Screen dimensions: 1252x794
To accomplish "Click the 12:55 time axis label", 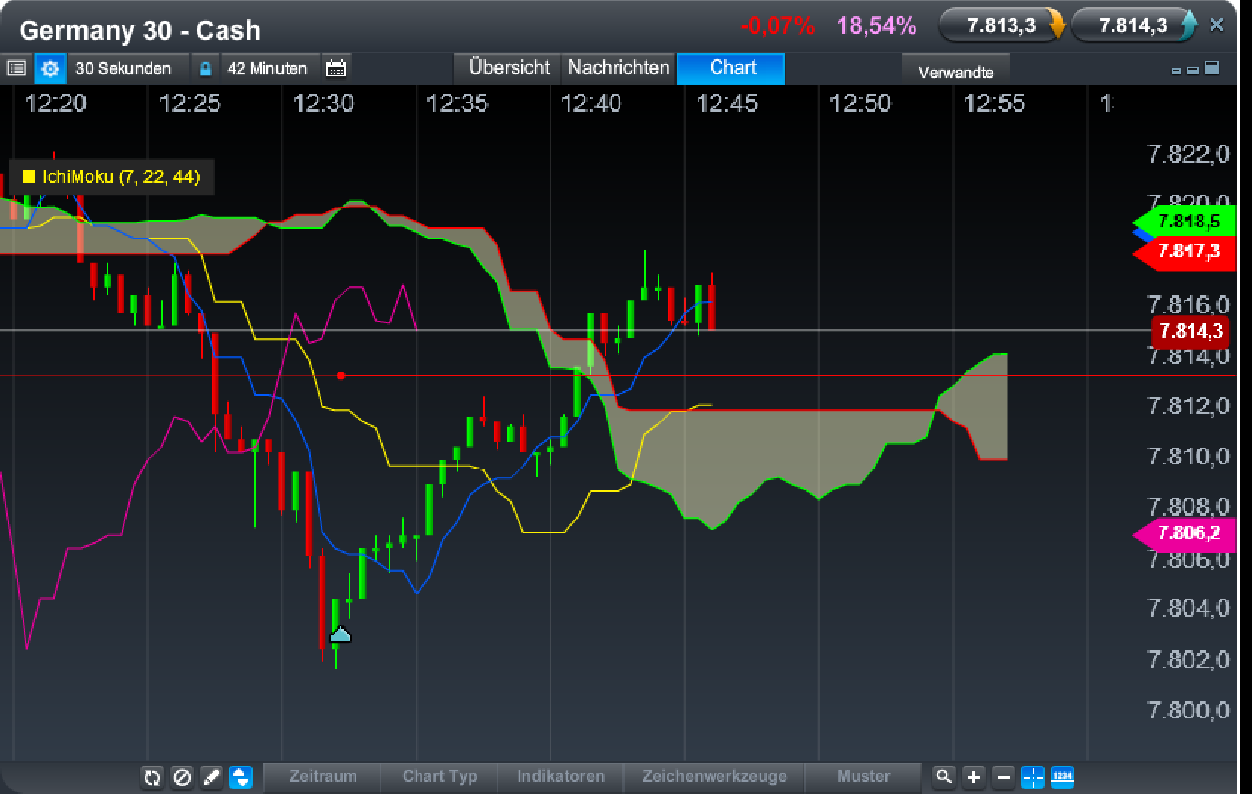I will (x=994, y=103).
